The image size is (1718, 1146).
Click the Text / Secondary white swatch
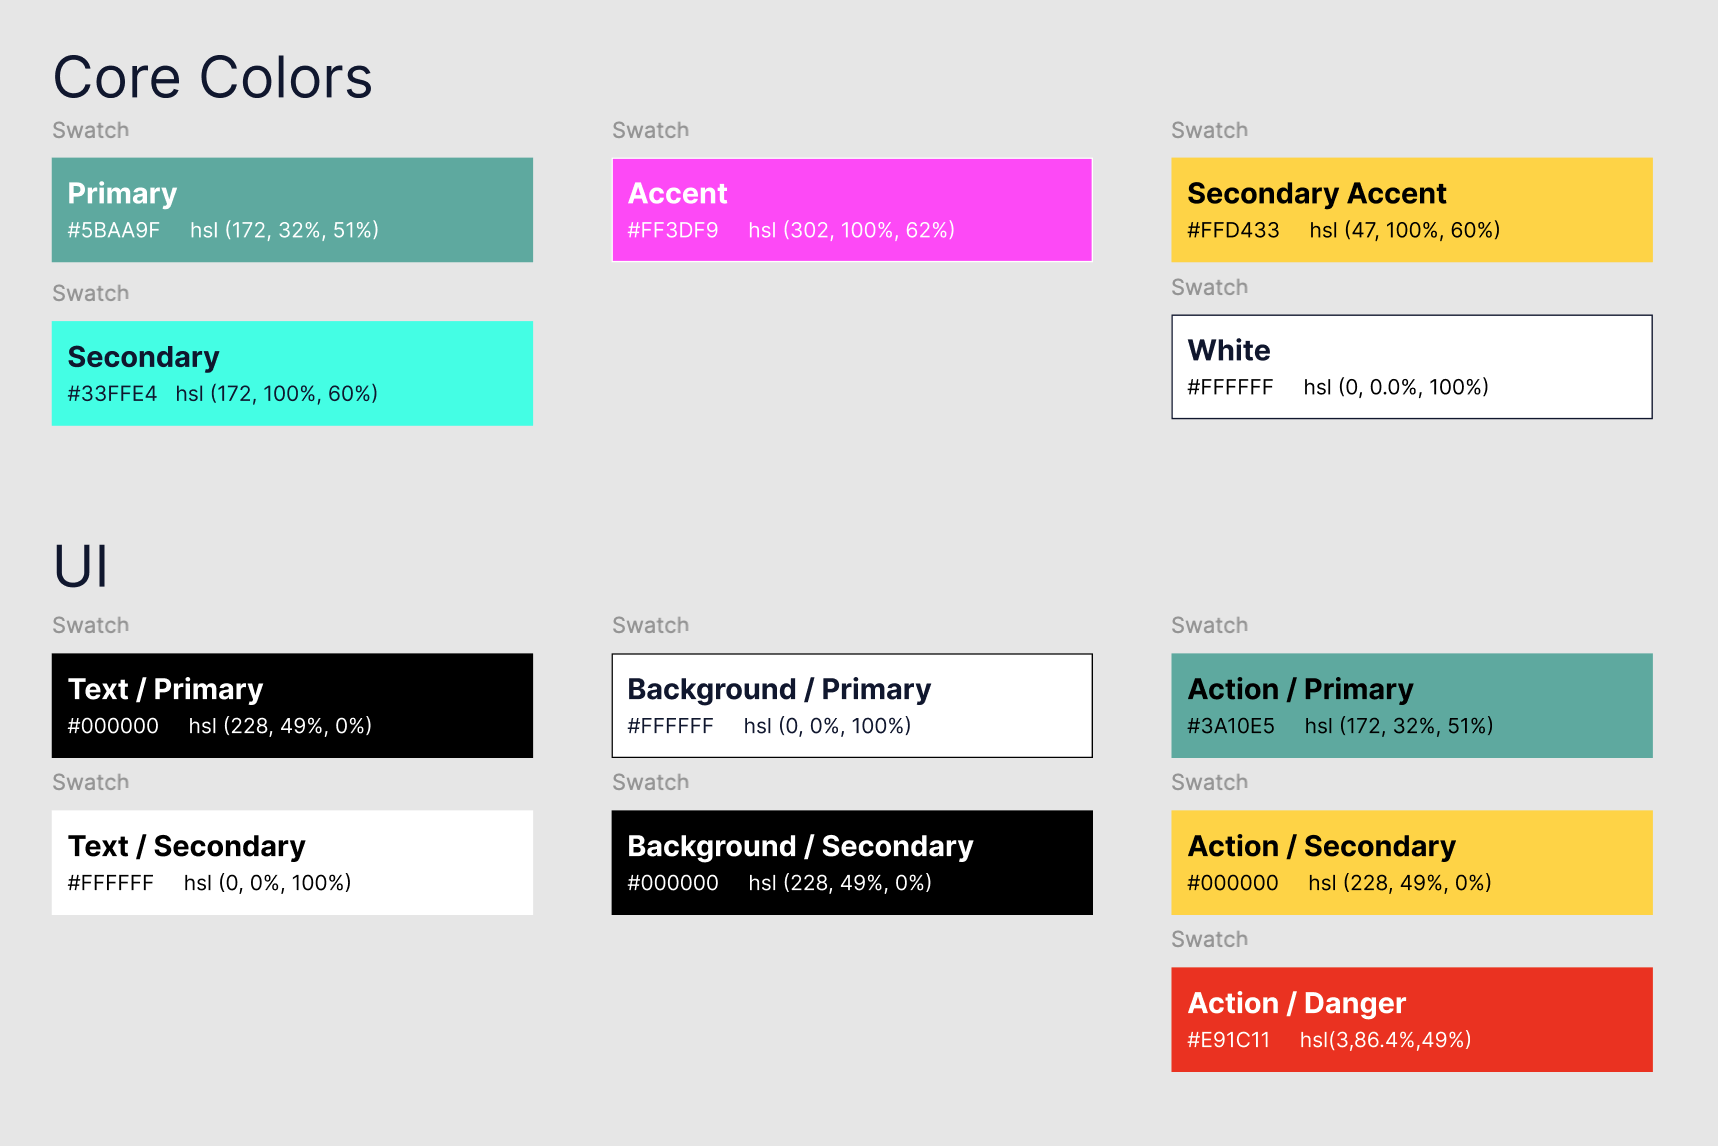click(291, 862)
